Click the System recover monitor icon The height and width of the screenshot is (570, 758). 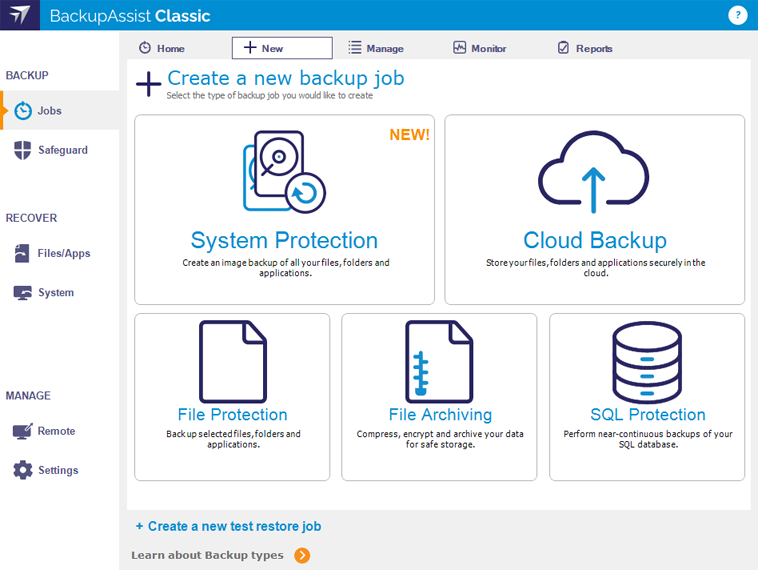pos(23,292)
